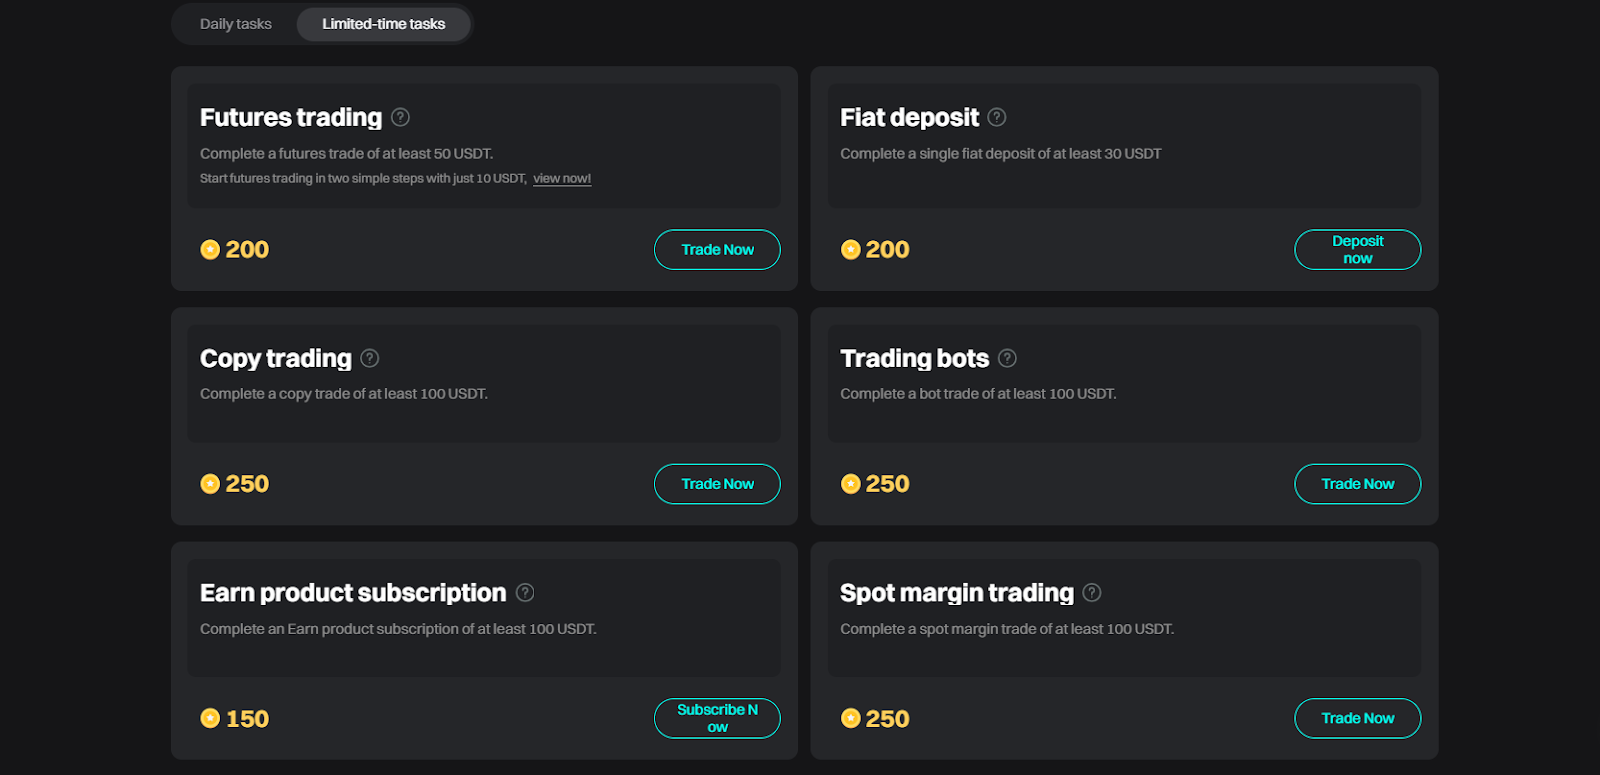Click help icon beside Futures trading
The image size is (1600, 775).
coord(400,117)
